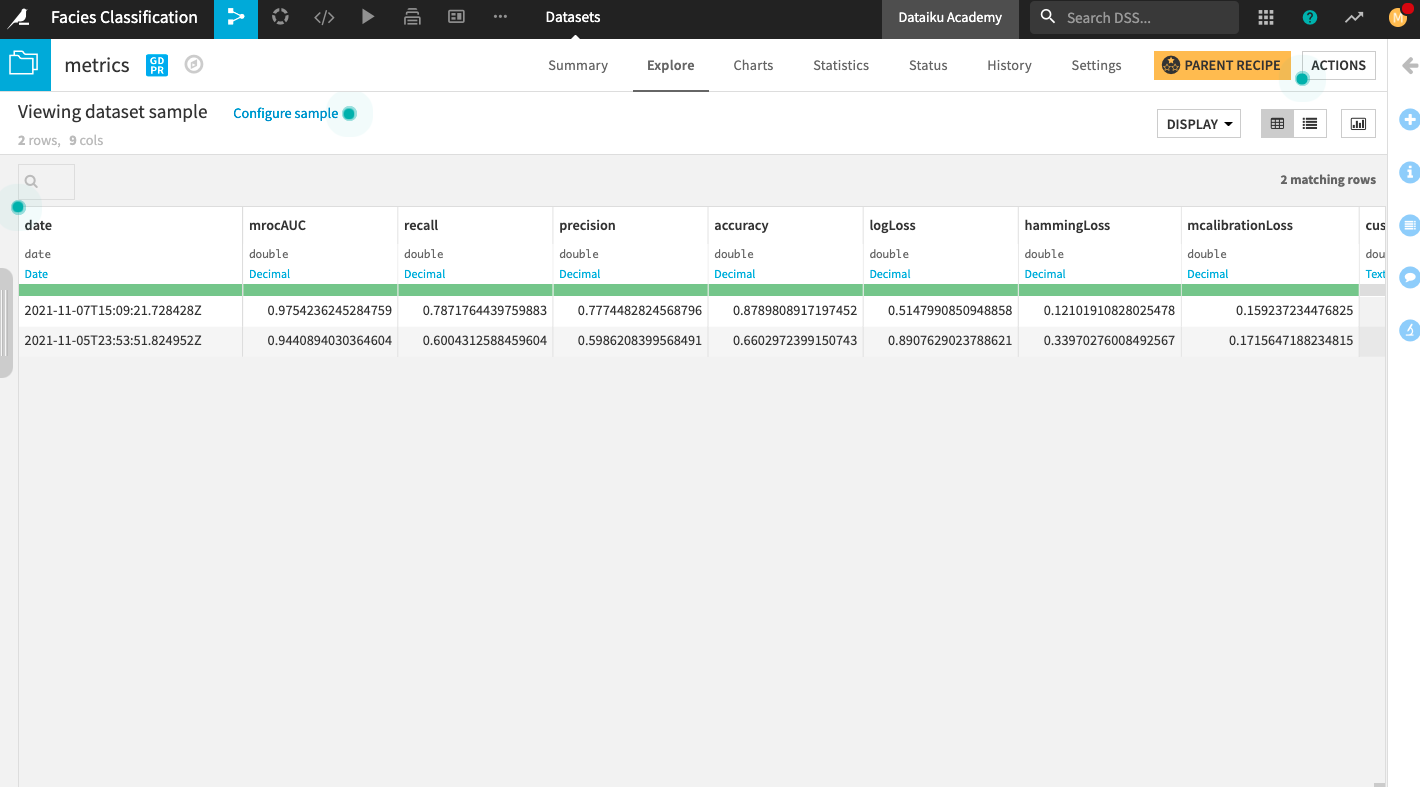Screen dimensions: 1420x787
Task: Collapse right panel with back arrow
Action: tap(1410, 66)
